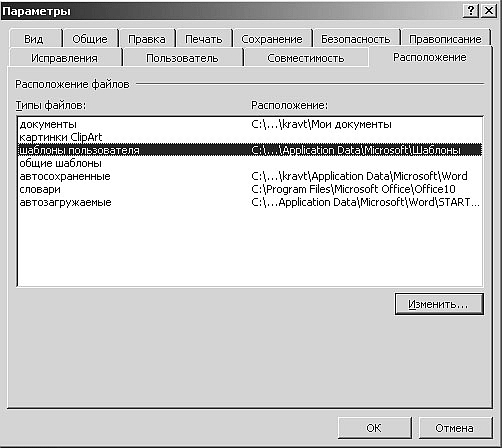Switch to the Безопасность tab
Image resolution: width=502 pixels, height=448 pixels.
coord(356,39)
